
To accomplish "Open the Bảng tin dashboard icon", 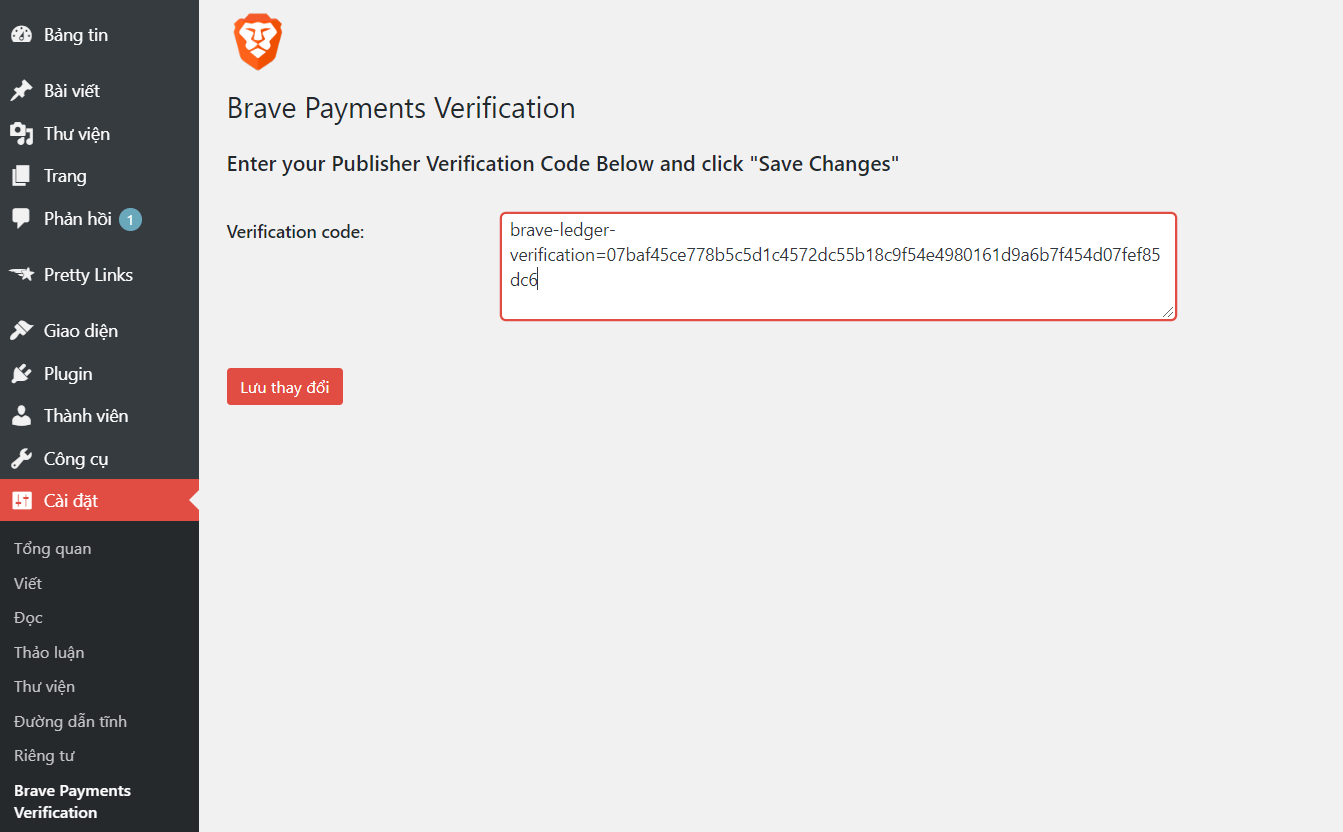I will click(21, 35).
